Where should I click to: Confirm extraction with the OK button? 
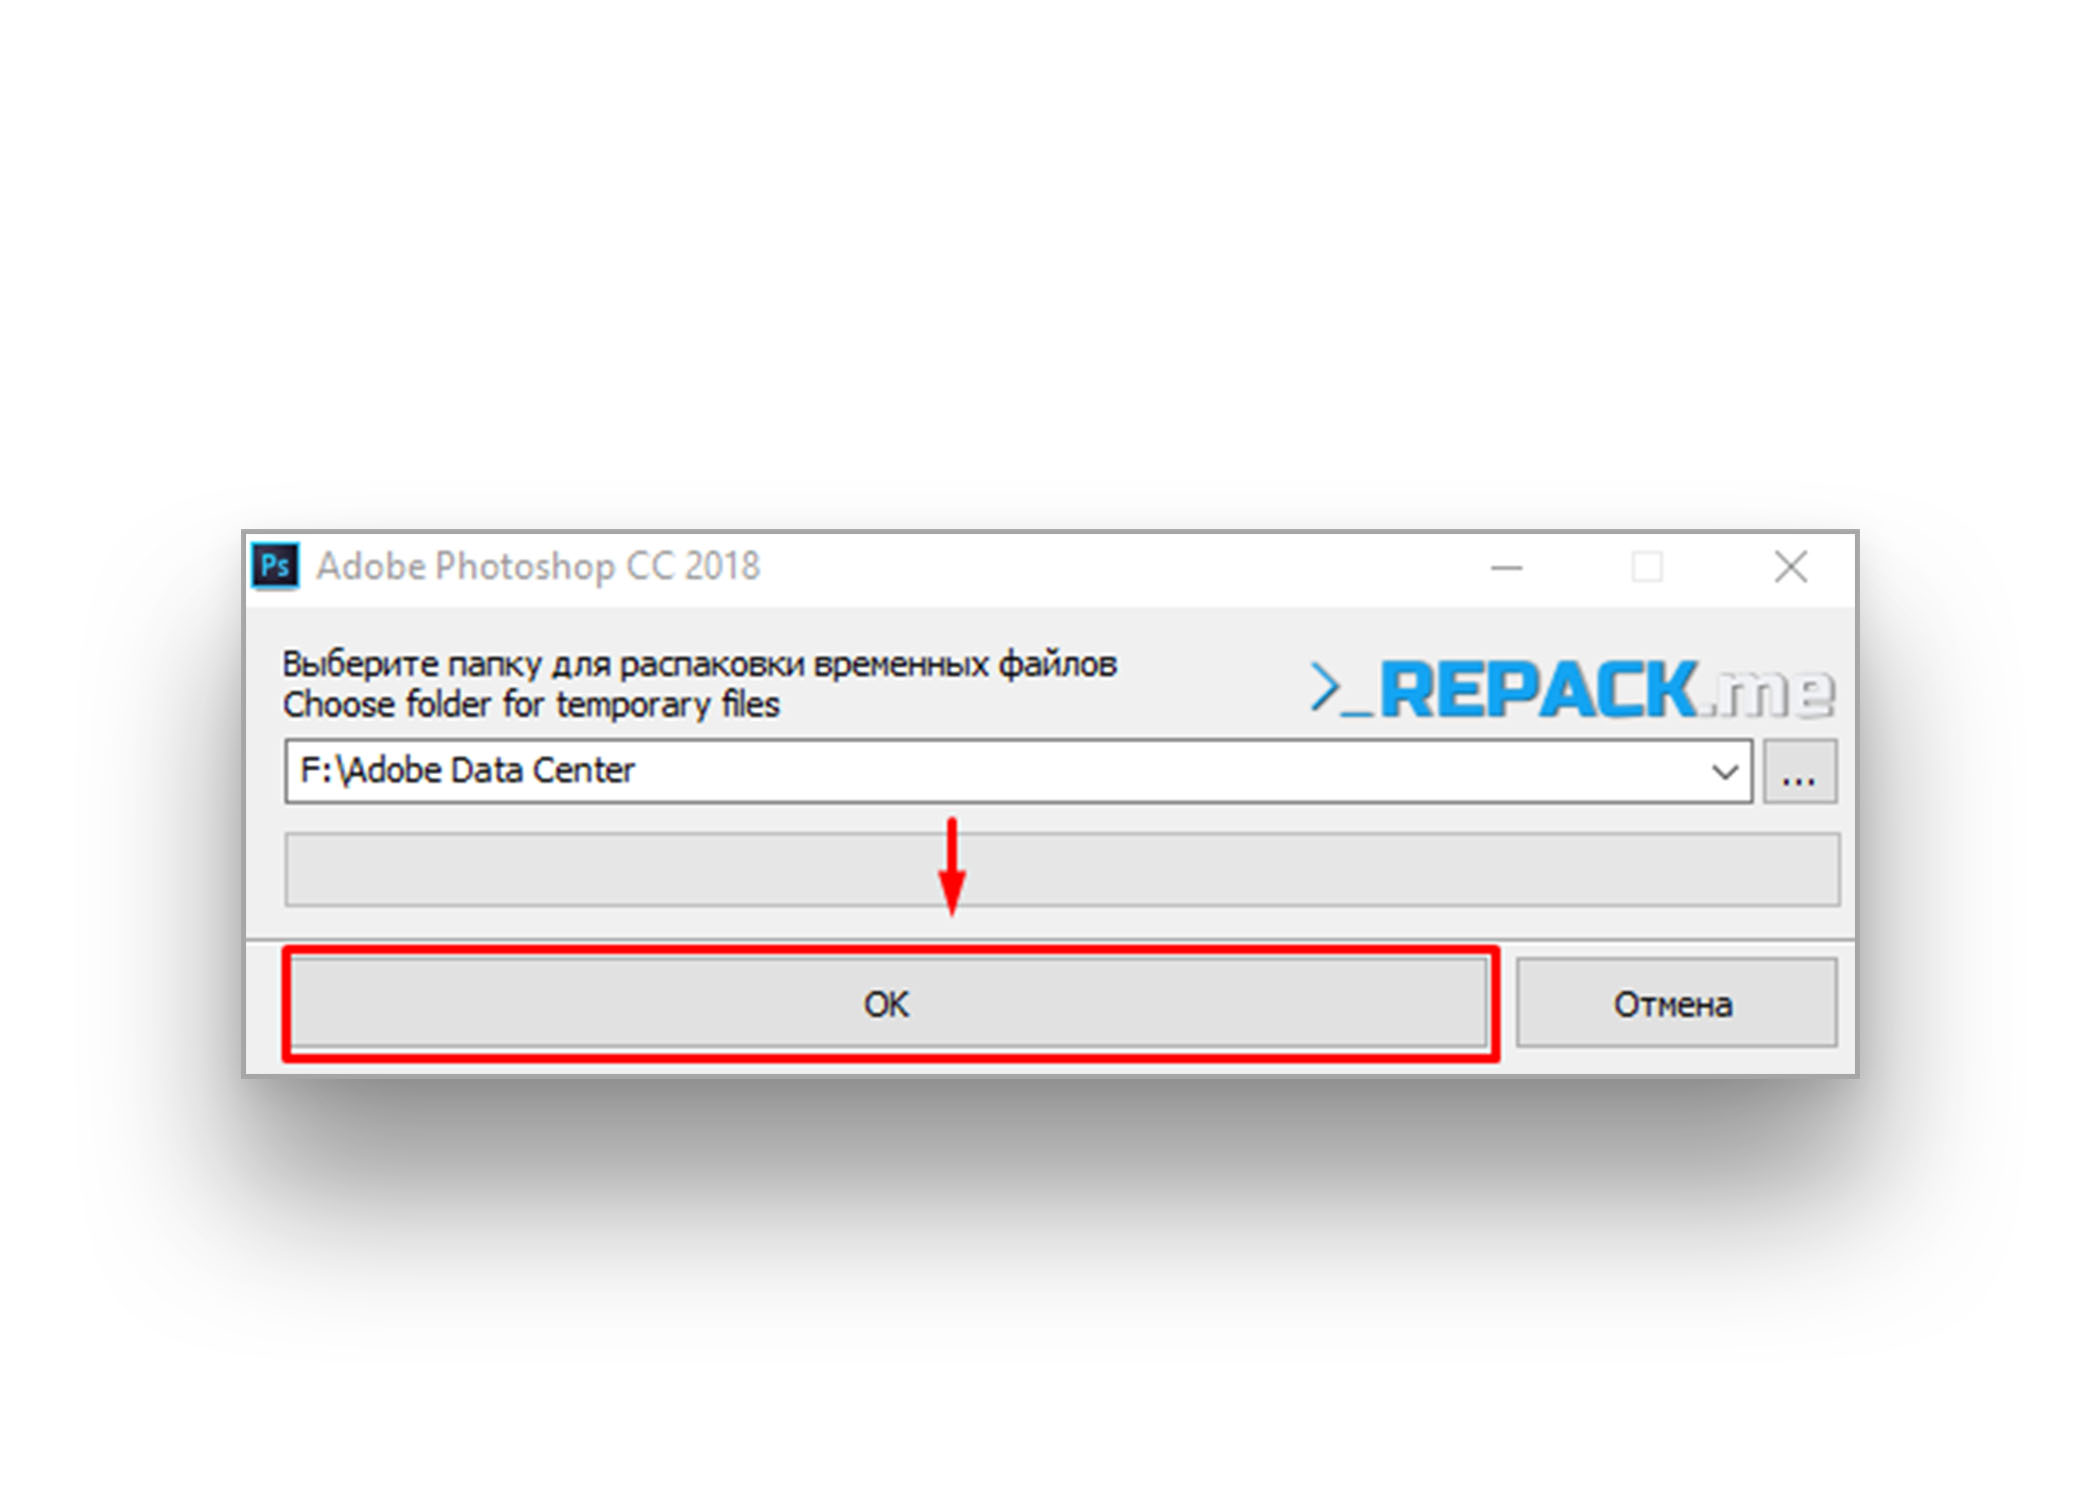pos(889,1003)
